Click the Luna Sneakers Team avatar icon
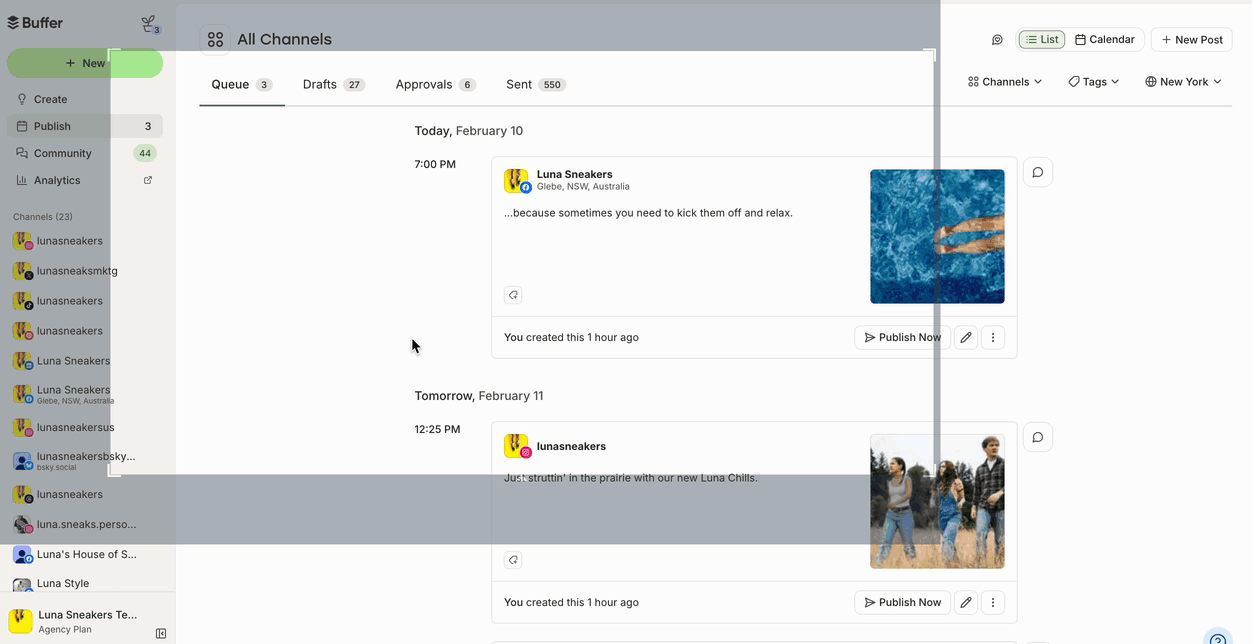The width and height of the screenshot is (1252, 644). pos(20,621)
